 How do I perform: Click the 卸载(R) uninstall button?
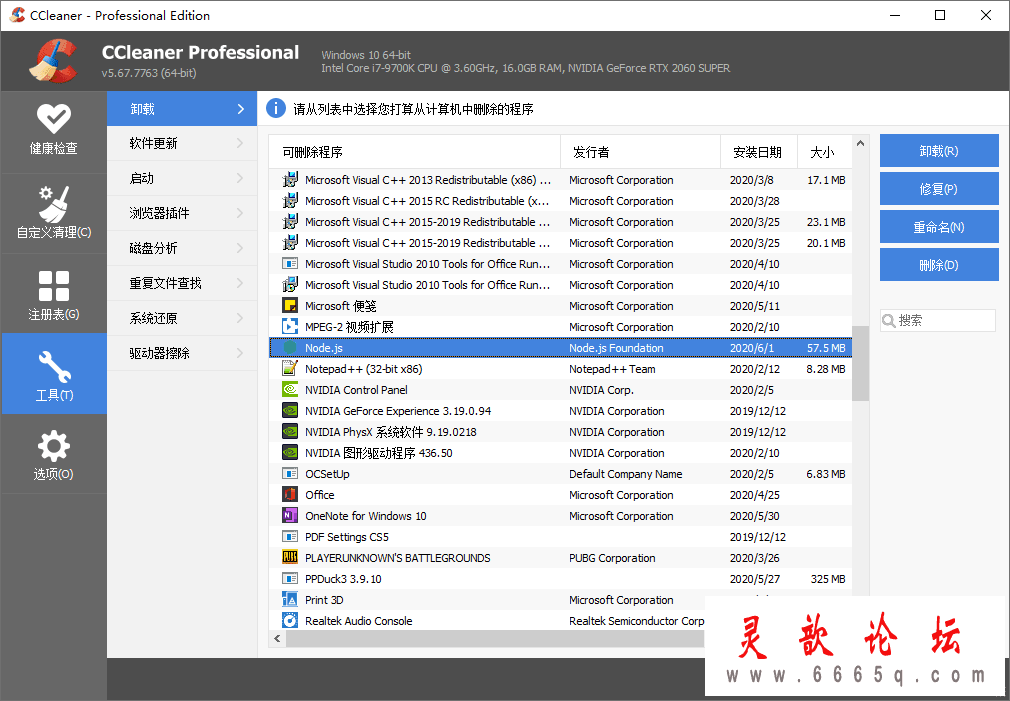pos(939,151)
